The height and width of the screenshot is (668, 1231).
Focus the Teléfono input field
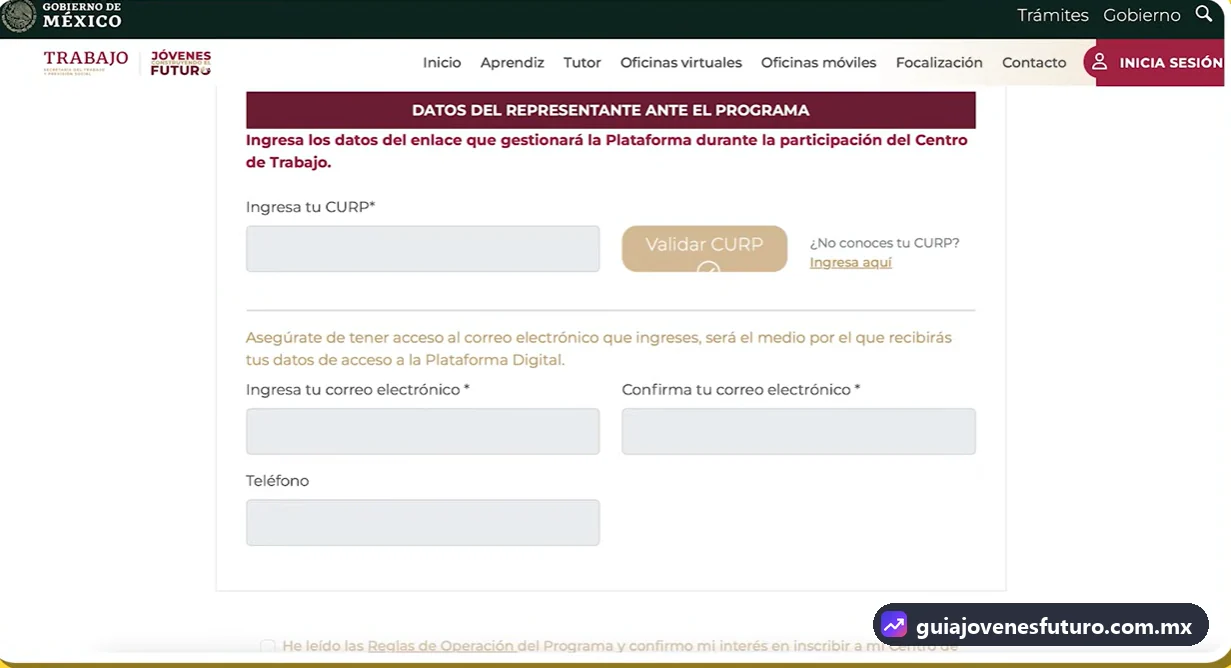423,522
